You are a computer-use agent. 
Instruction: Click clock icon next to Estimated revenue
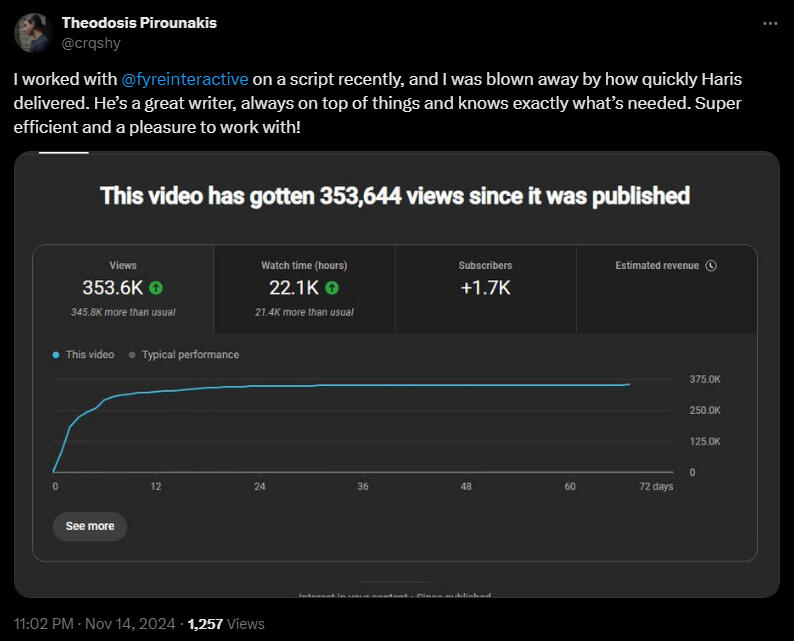coord(710,266)
